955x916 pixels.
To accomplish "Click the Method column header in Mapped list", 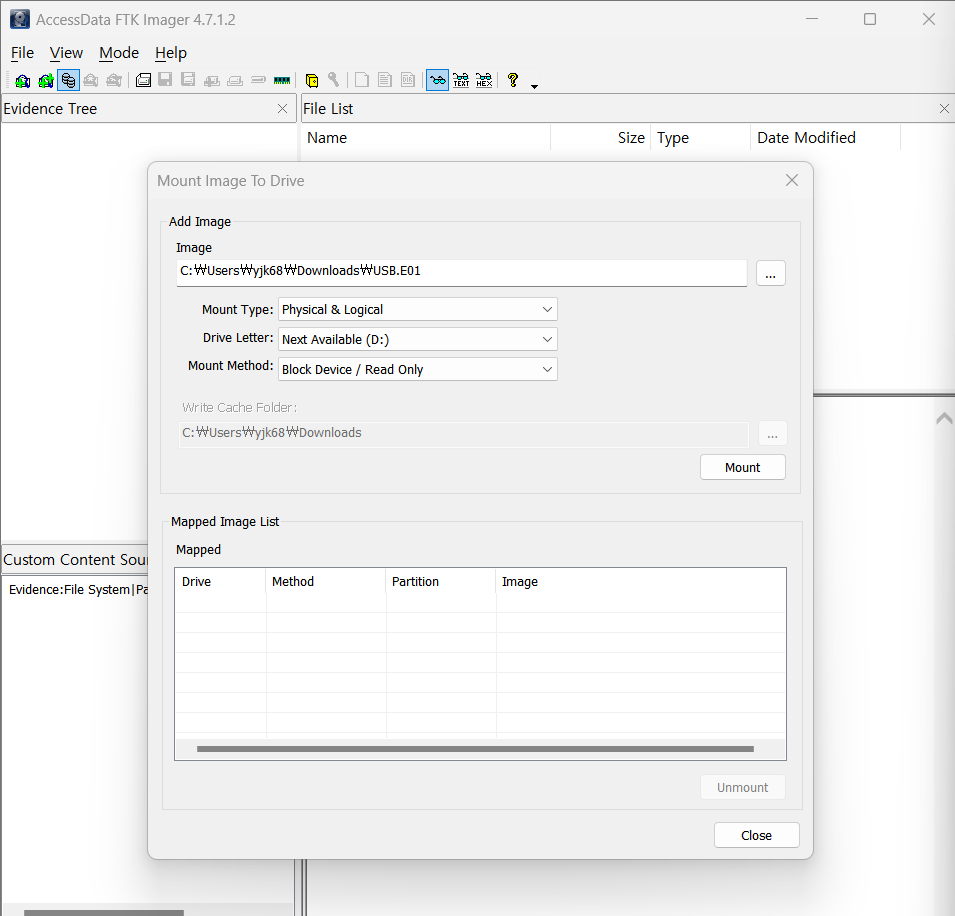I will (326, 582).
